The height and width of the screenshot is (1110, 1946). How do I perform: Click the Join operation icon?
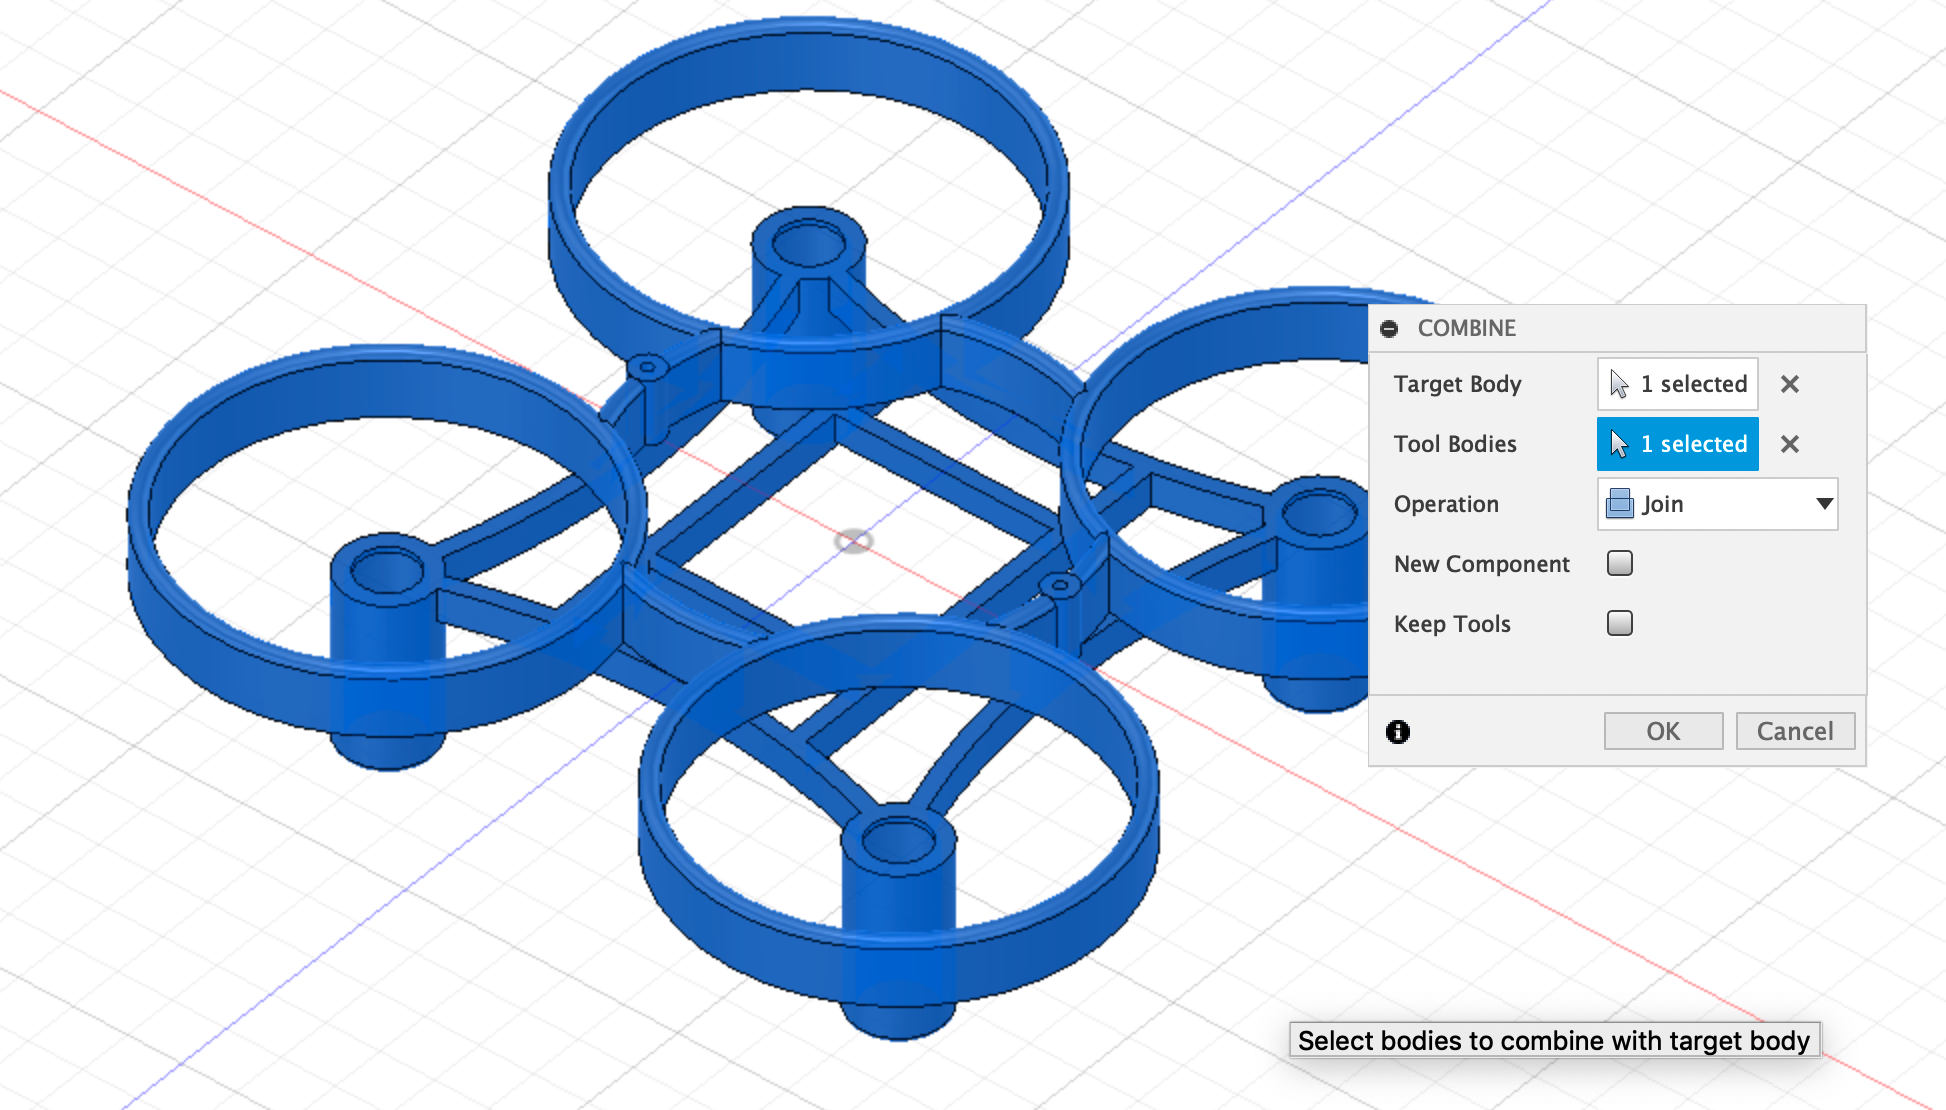(x=1618, y=504)
